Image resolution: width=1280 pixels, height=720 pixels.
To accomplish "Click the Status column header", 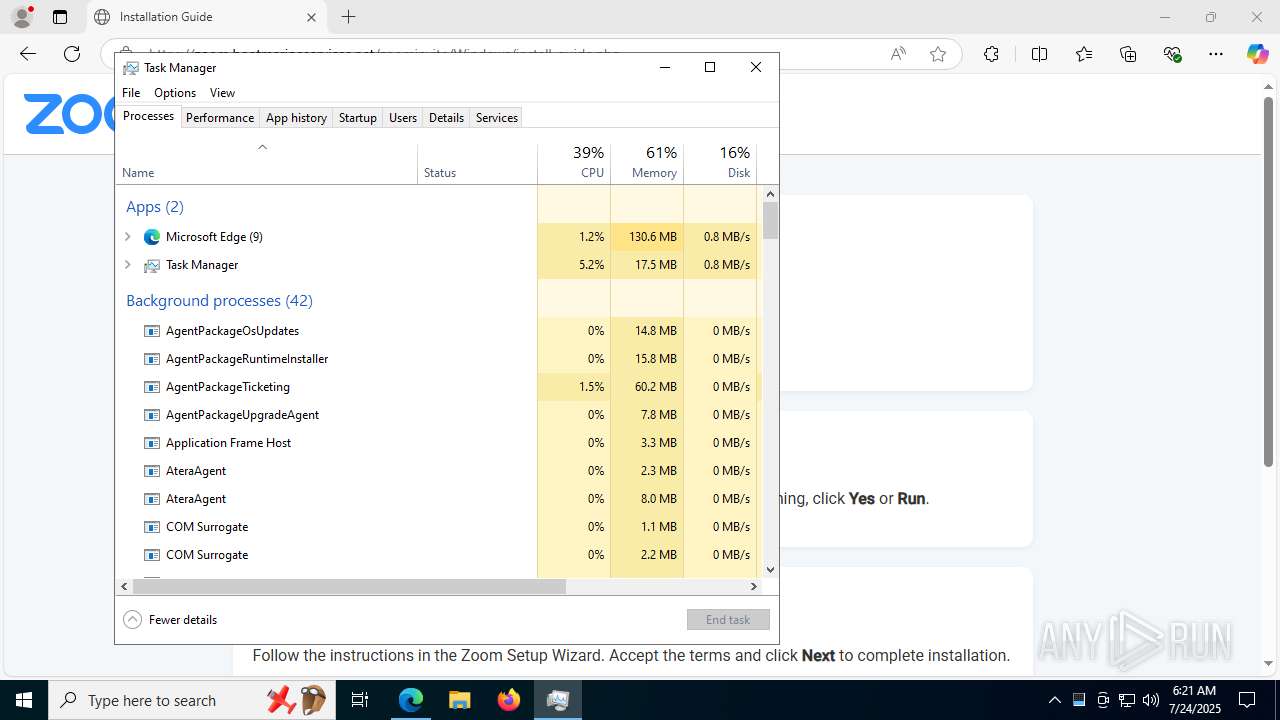I will click(477, 163).
